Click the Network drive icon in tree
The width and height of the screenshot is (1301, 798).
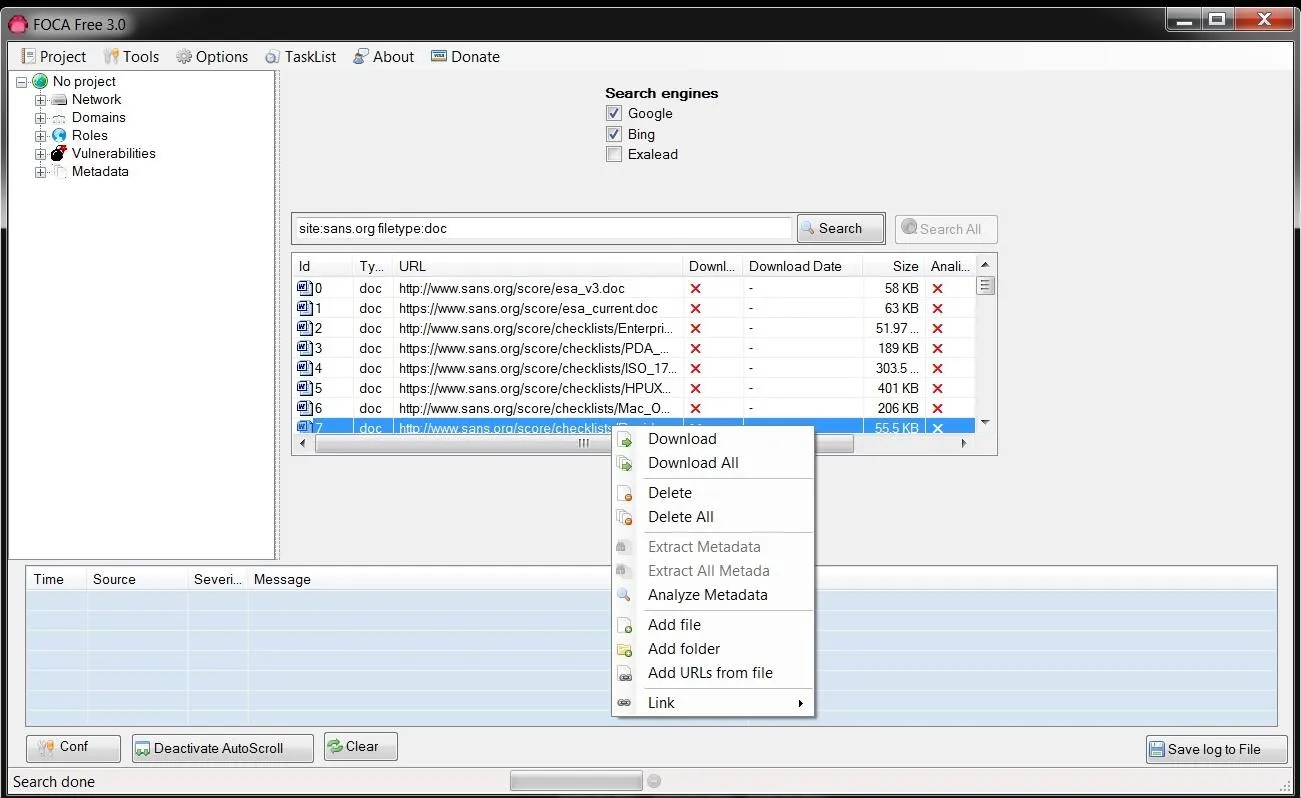coord(59,100)
